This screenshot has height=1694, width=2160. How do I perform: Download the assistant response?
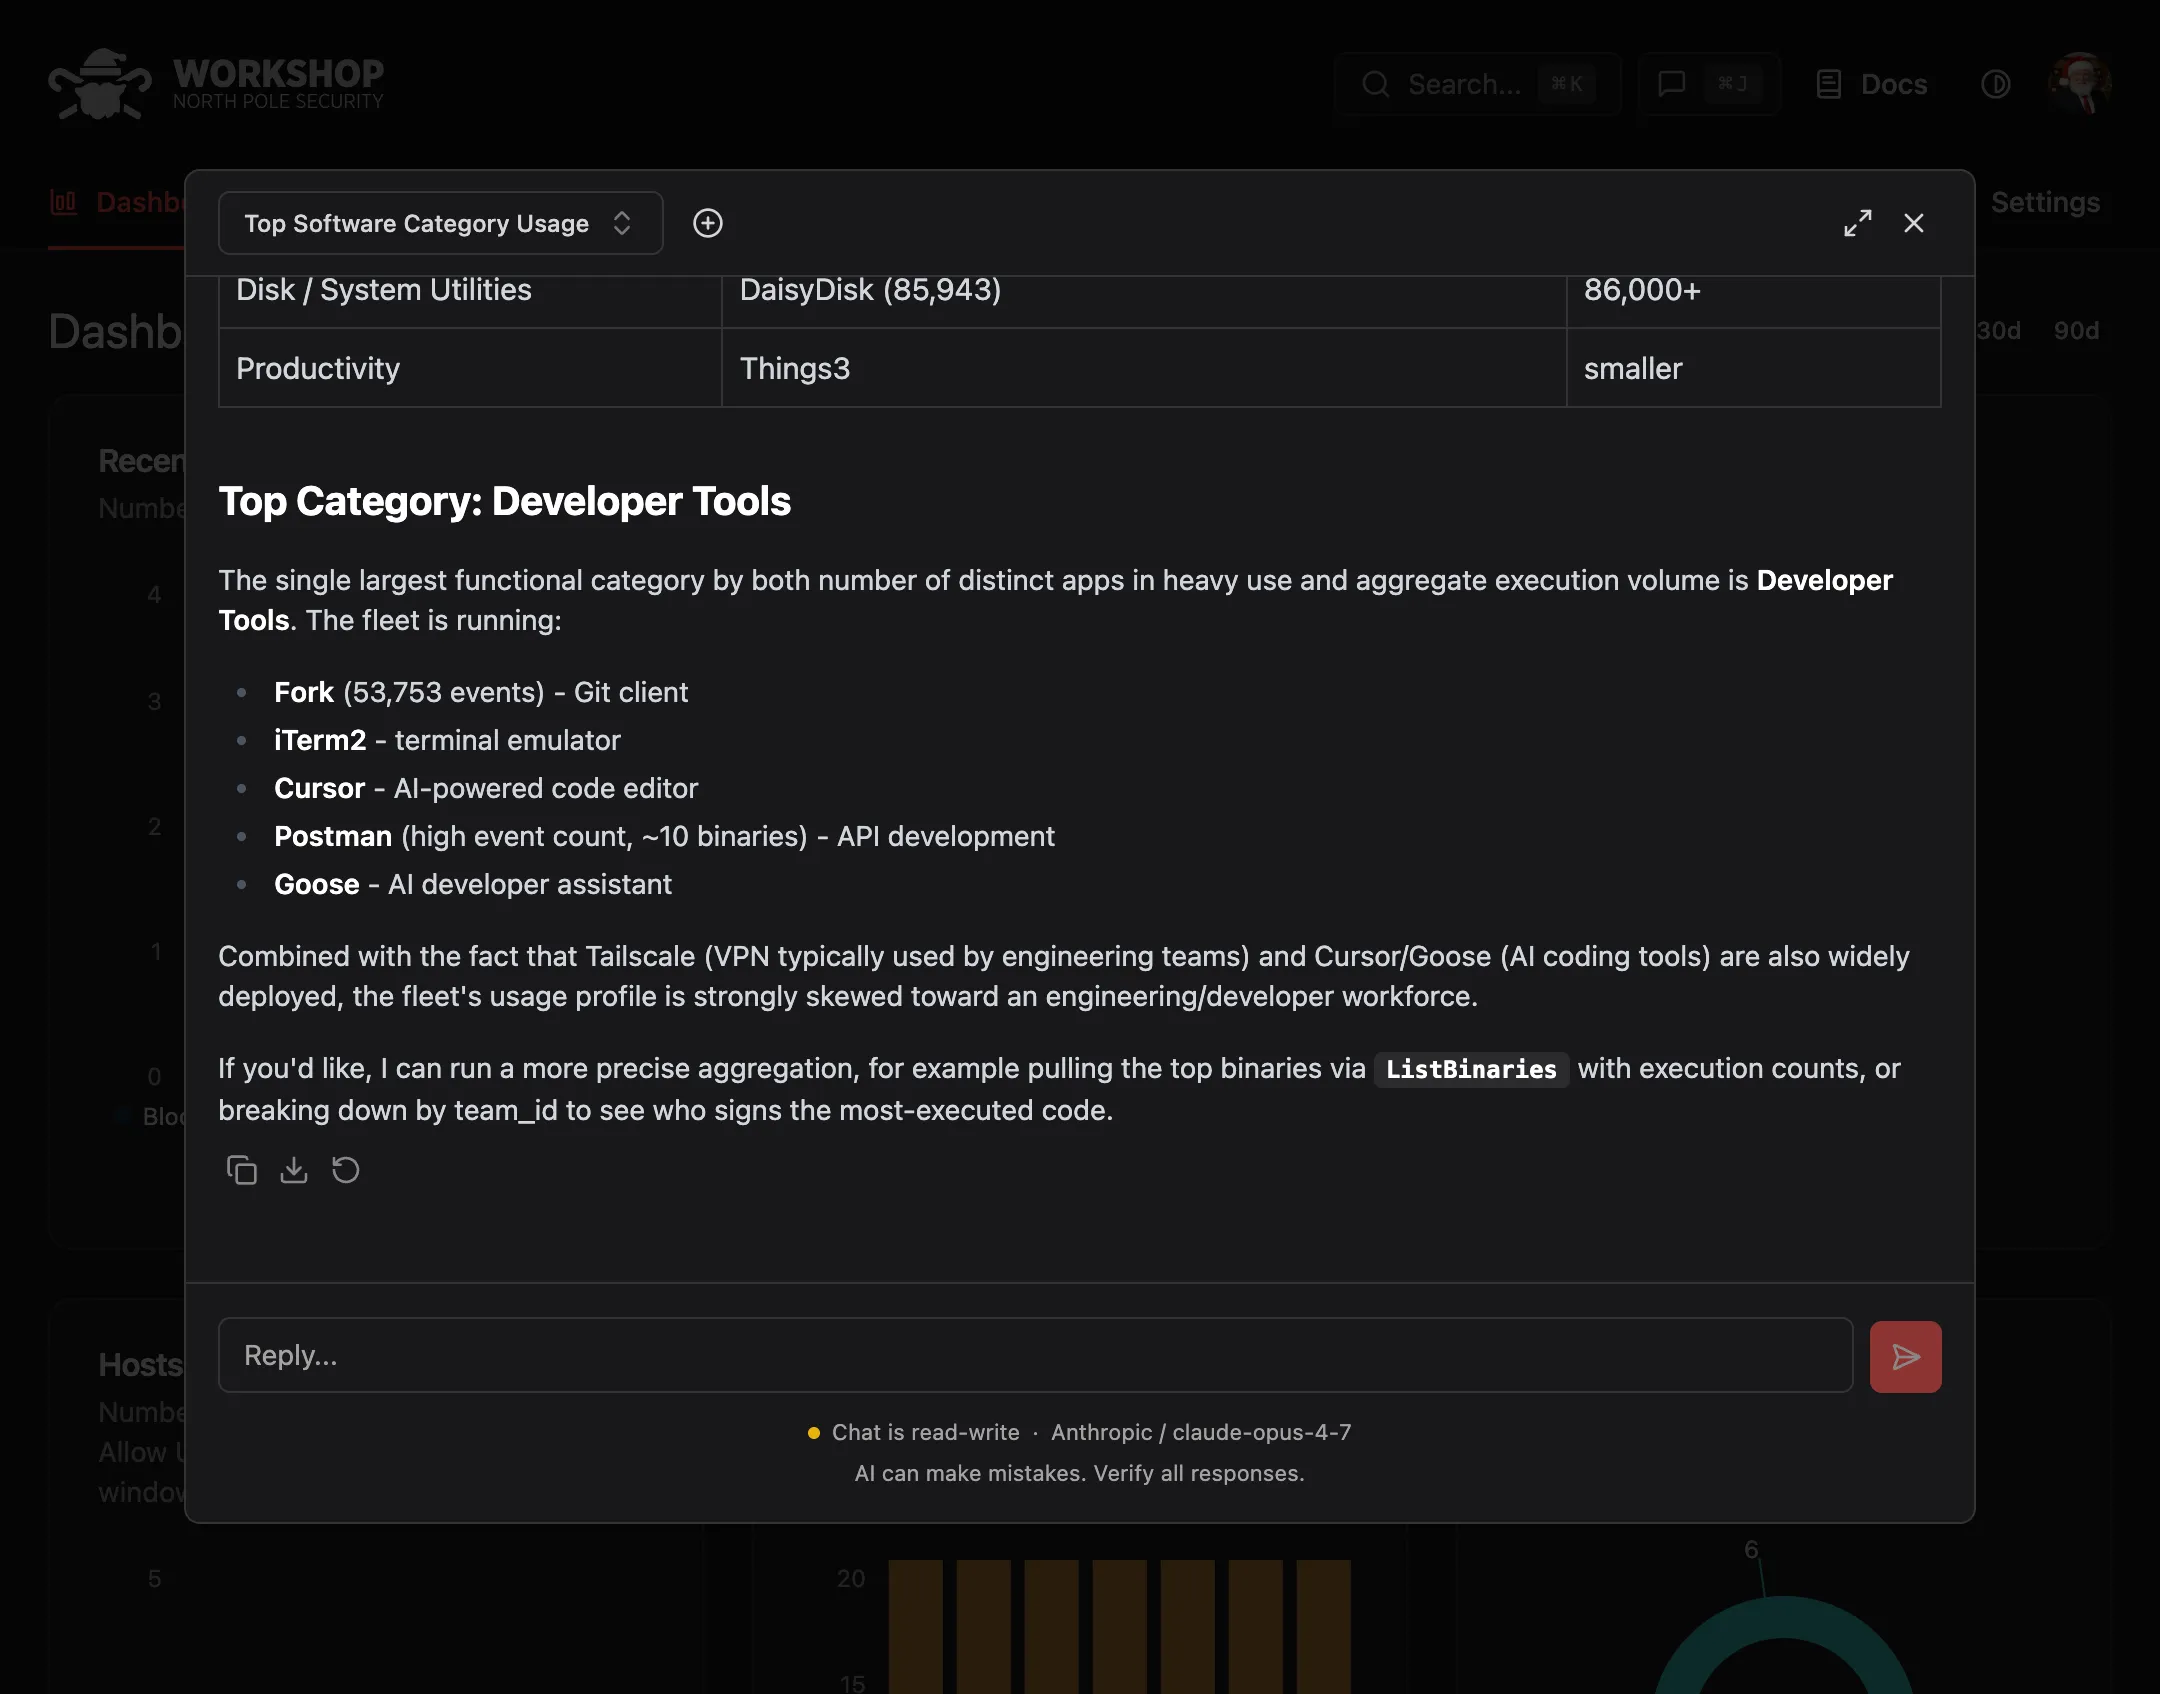[x=294, y=1170]
